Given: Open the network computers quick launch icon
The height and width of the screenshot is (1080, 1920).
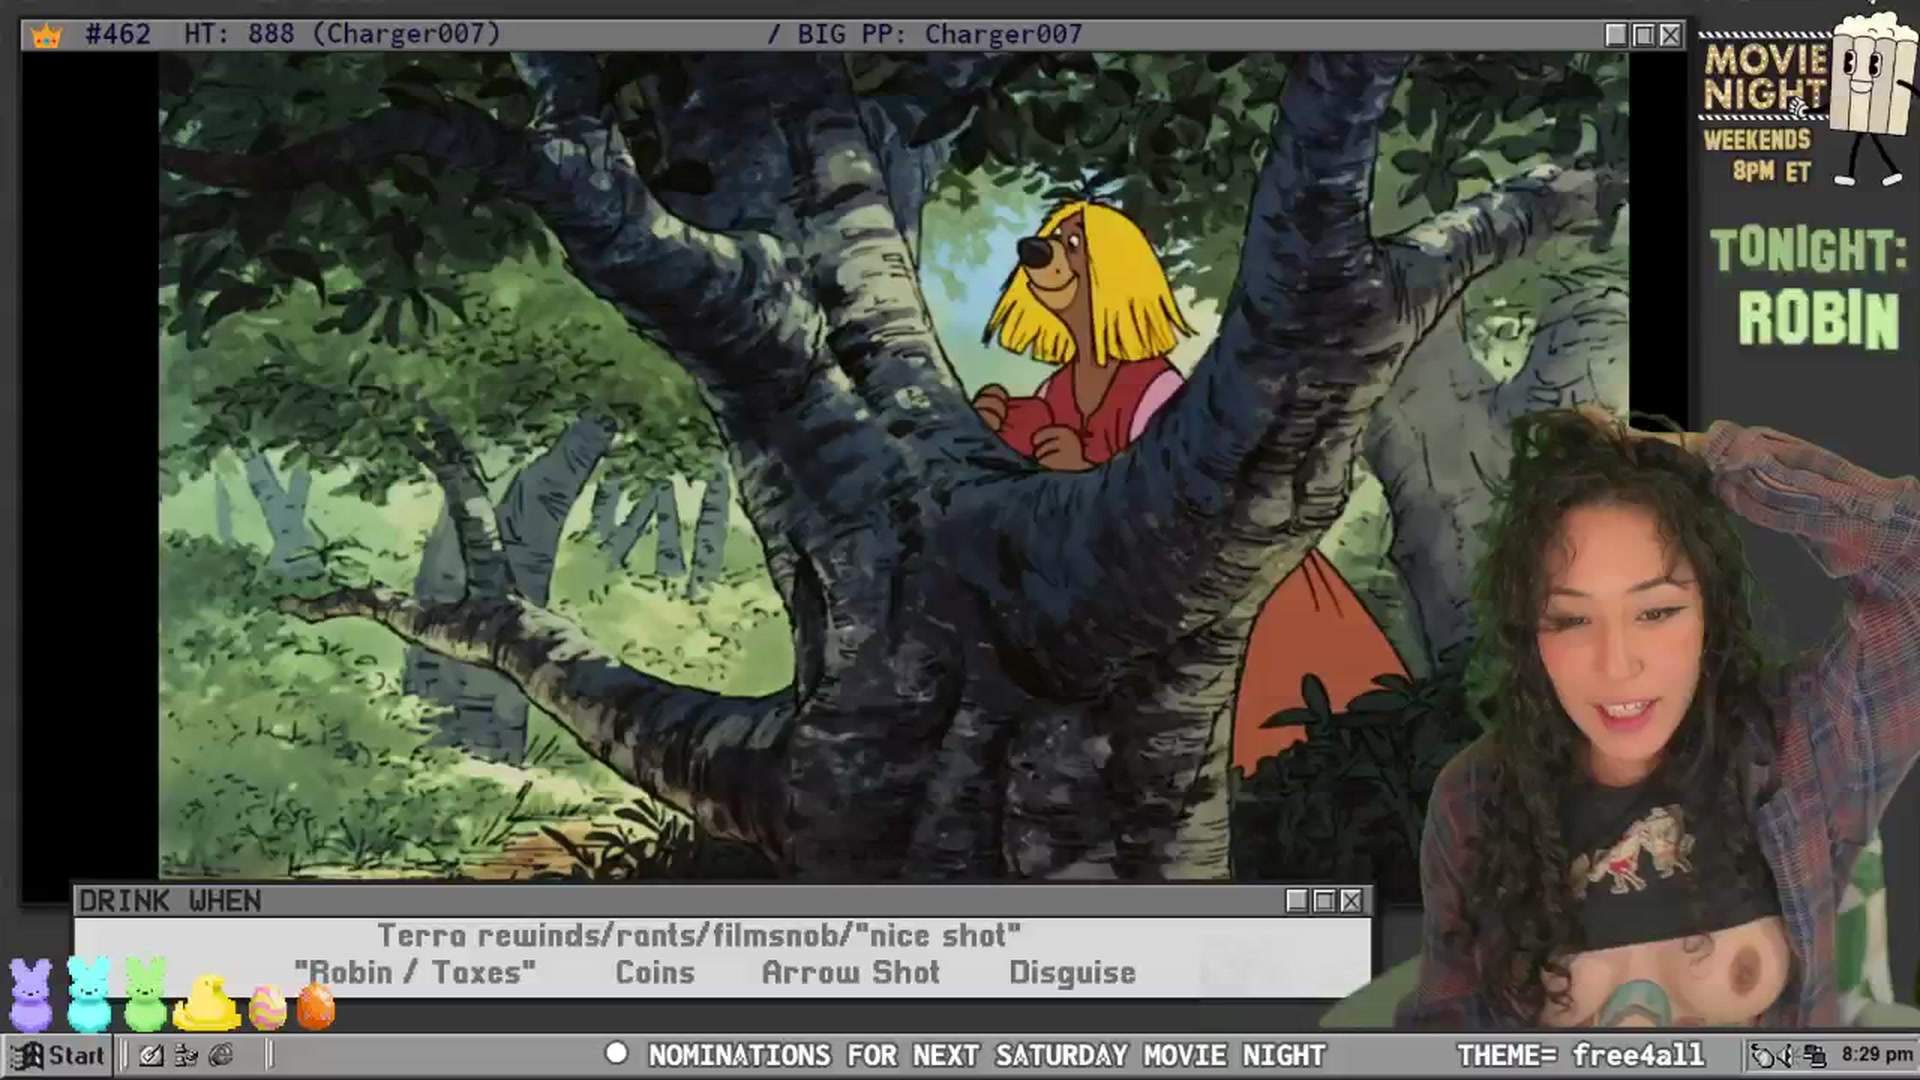Looking at the screenshot, I should point(186,1055).
